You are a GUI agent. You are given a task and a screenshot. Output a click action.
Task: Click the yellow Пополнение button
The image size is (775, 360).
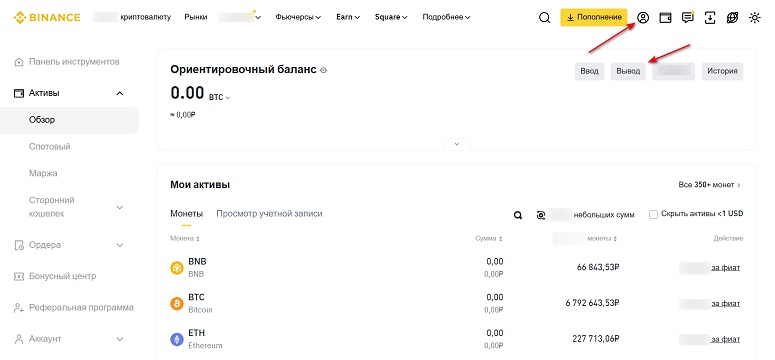coord(594,17)
